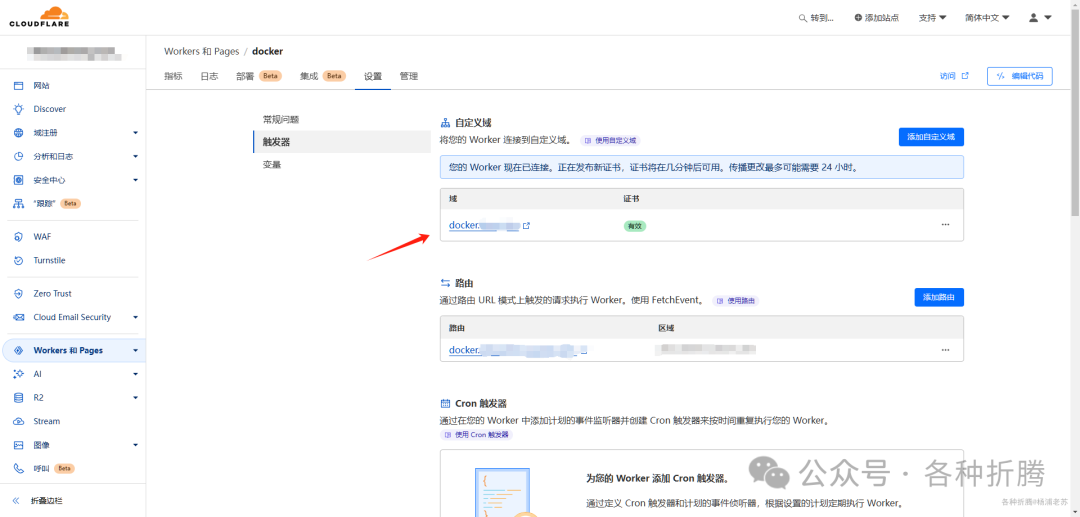This screenshot has width=1080, height=517.
Task: Expand the R2 sidebar menu arrow
Action: [136, 398]
